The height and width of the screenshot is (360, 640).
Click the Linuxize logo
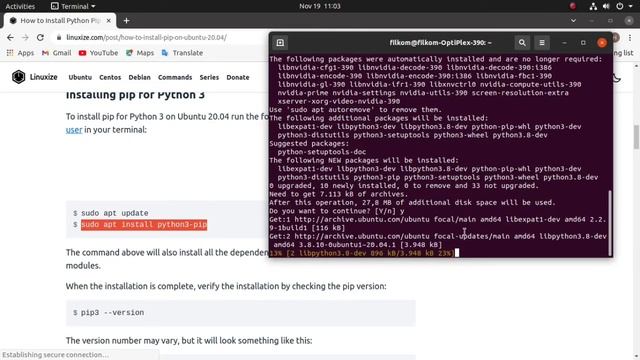coord(35,77)
